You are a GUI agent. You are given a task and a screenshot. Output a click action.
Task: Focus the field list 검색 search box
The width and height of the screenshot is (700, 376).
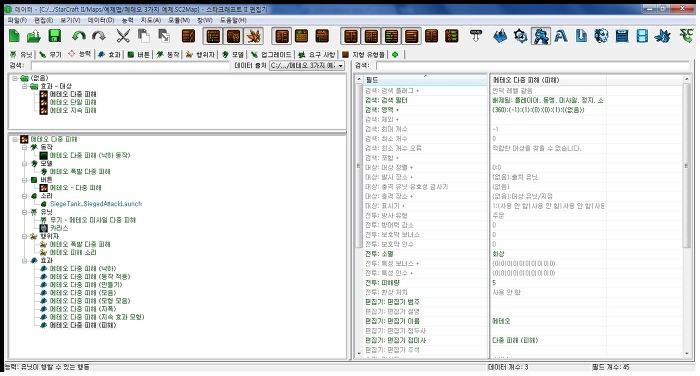click(x=533, y=66)
